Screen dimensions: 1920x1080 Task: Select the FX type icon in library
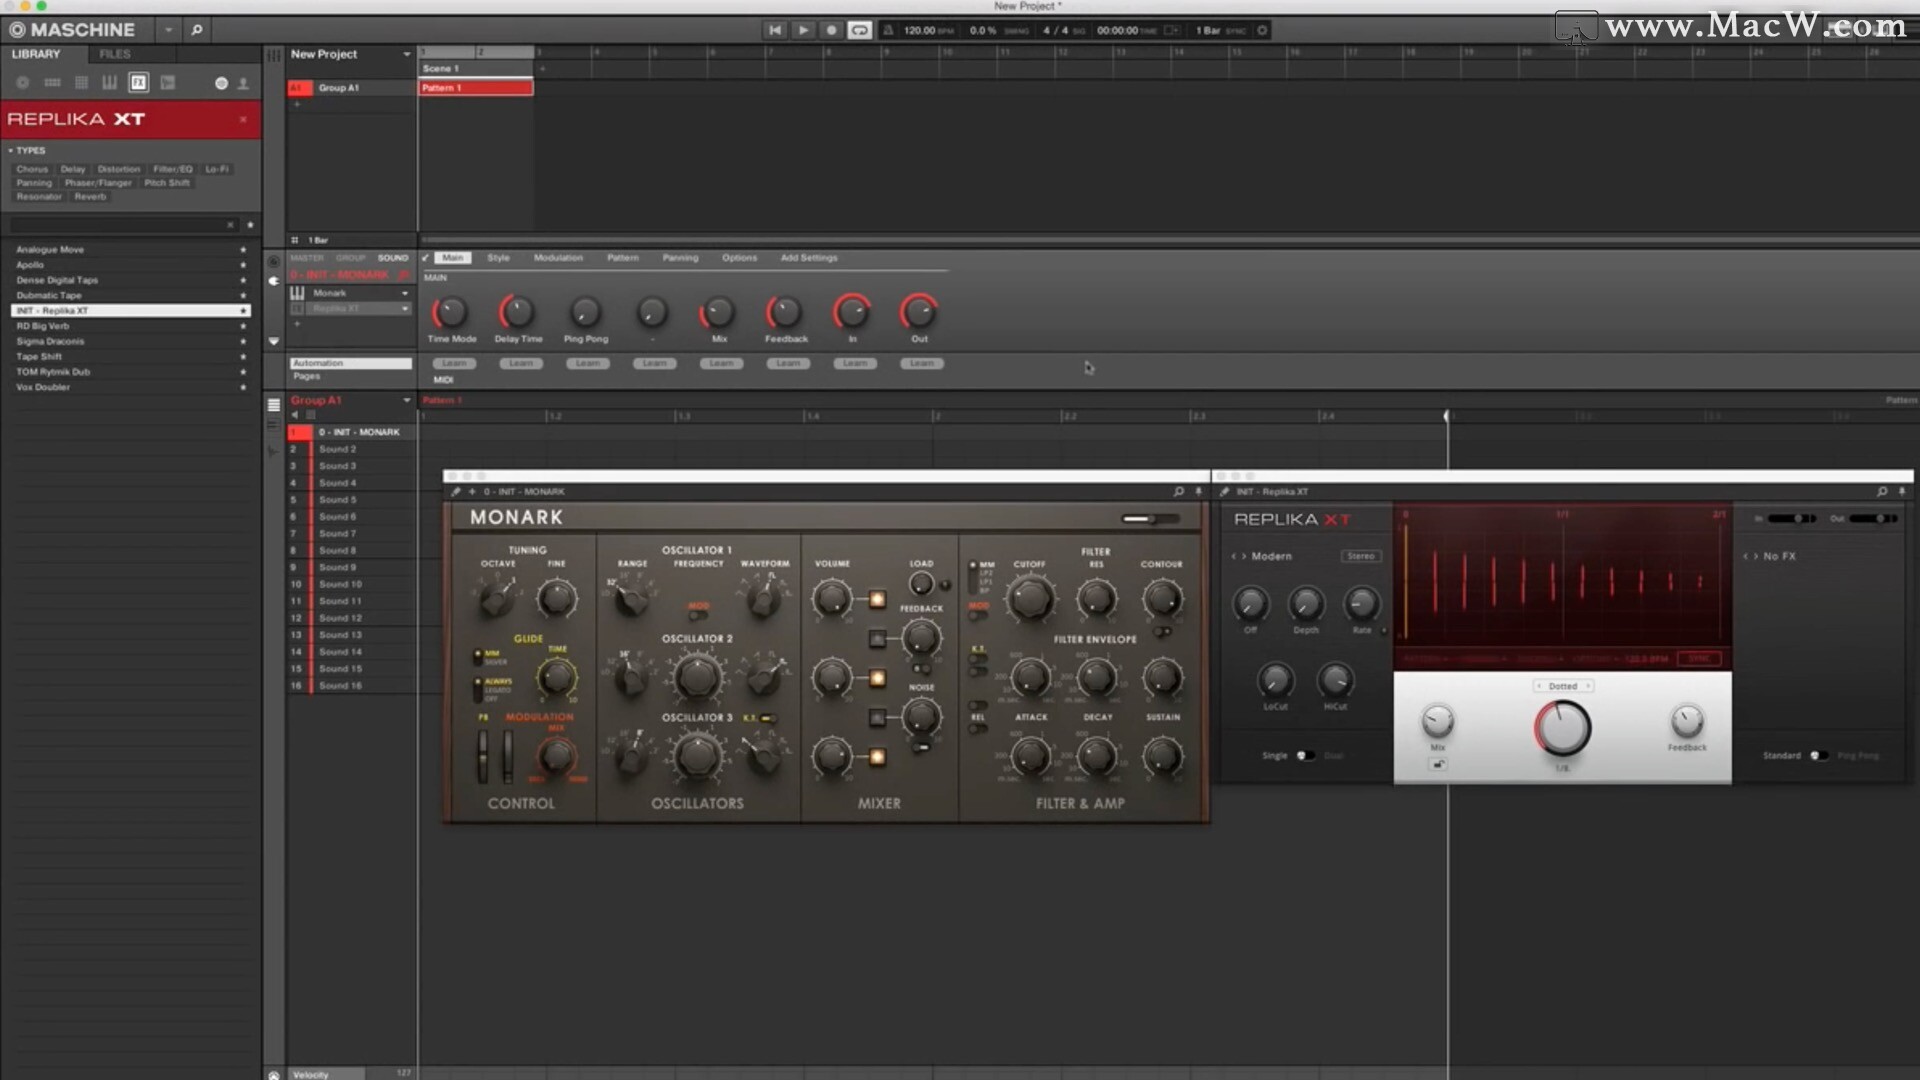pyautogui.click(x=139, y=83)
